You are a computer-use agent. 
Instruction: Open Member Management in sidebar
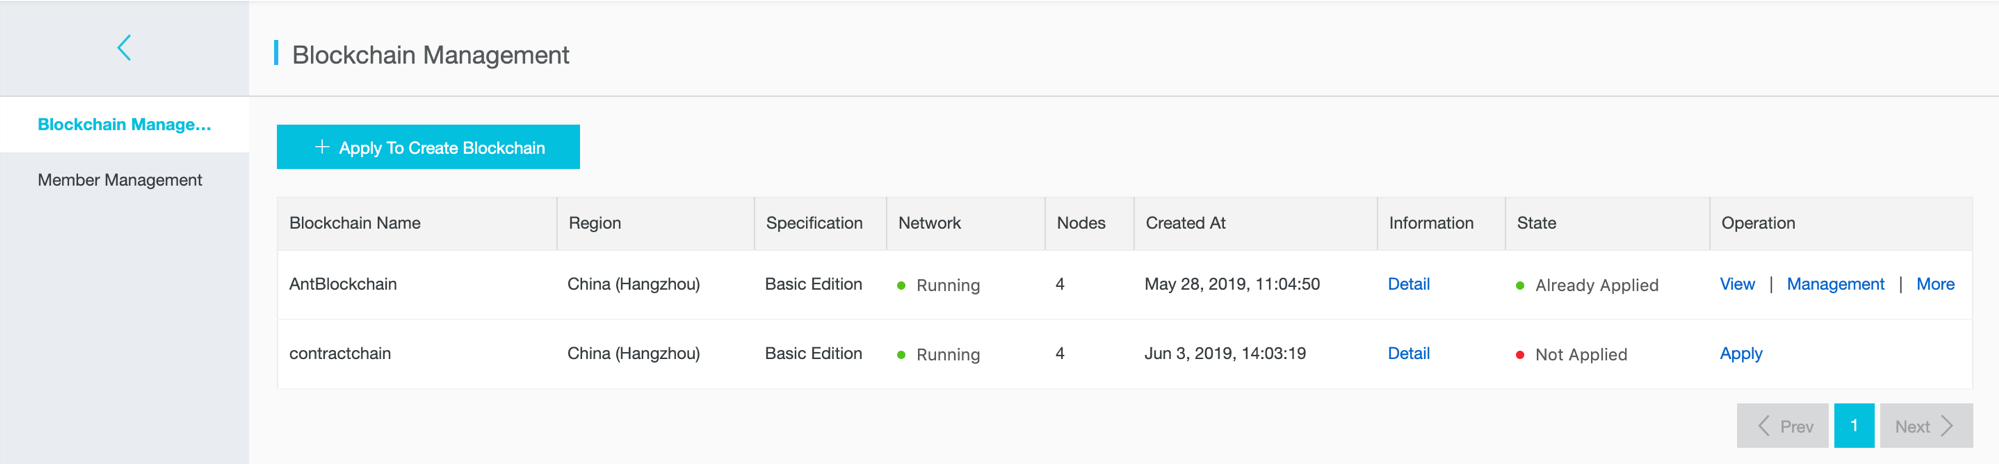[x=120, y=180]
